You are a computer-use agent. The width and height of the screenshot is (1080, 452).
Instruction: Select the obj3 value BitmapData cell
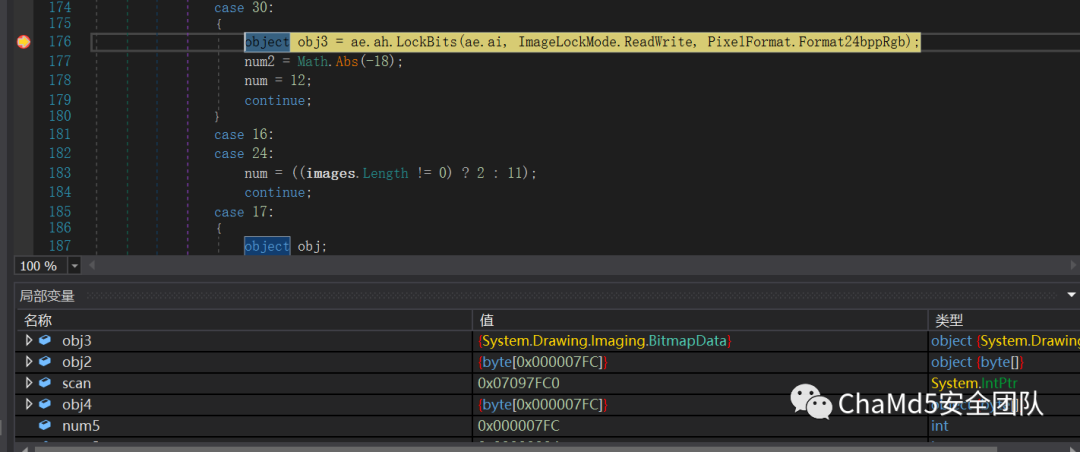605,340
